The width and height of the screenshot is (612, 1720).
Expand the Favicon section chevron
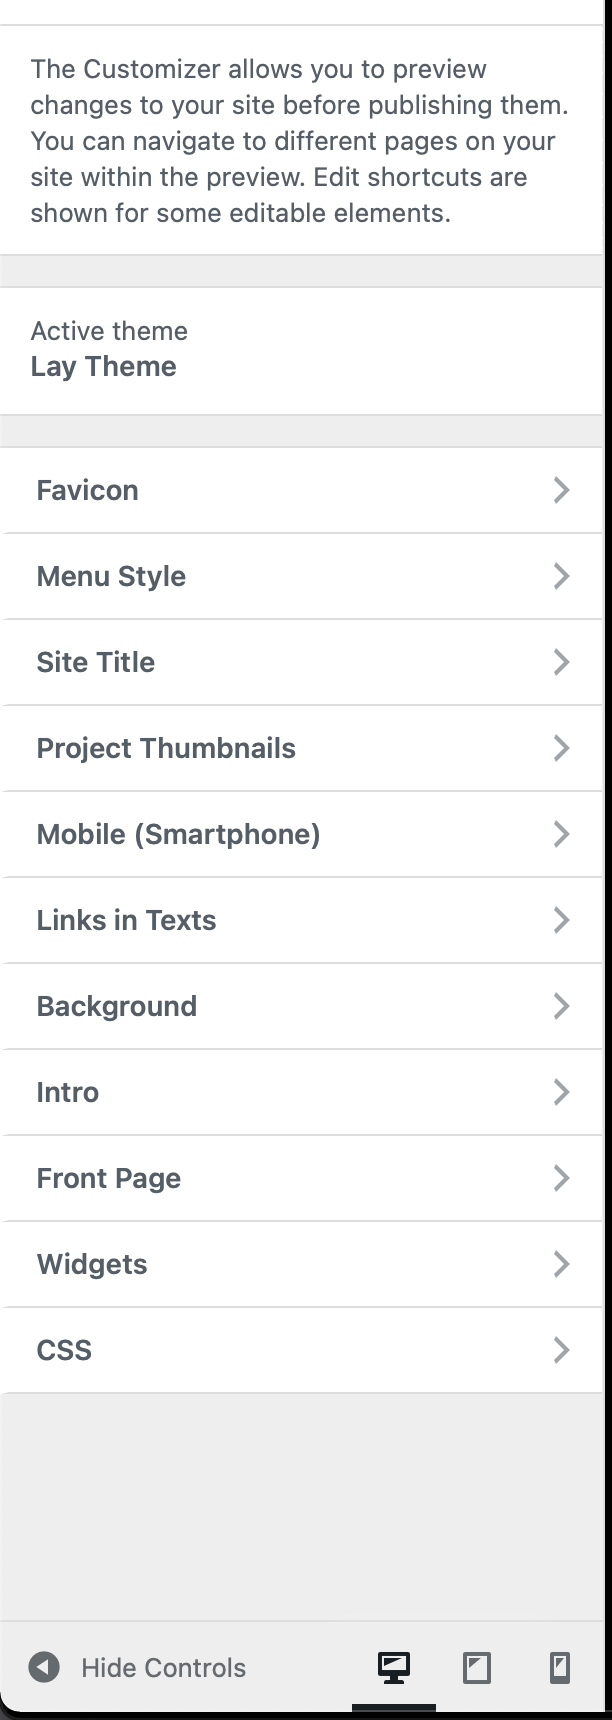coord(561,490)
